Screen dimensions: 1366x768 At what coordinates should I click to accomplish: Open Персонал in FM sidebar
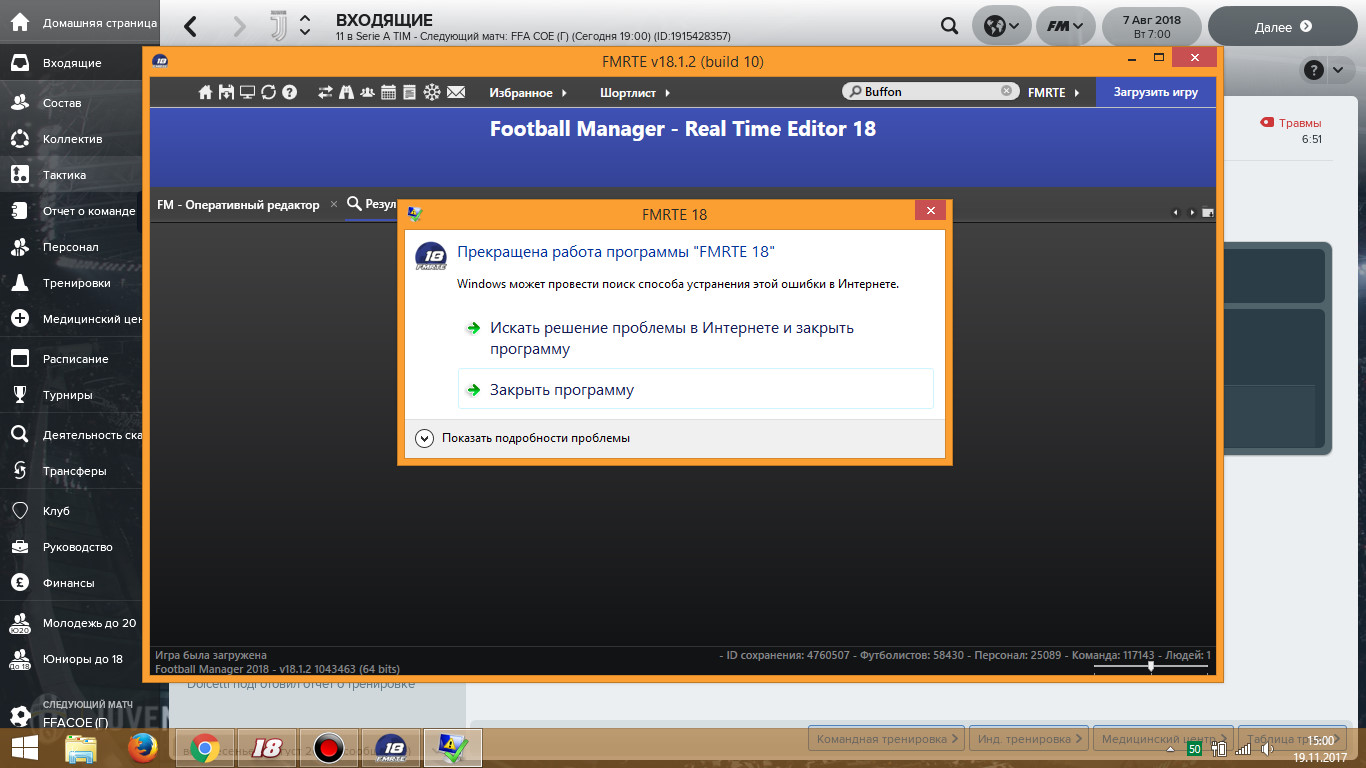(x=71, y=247)
